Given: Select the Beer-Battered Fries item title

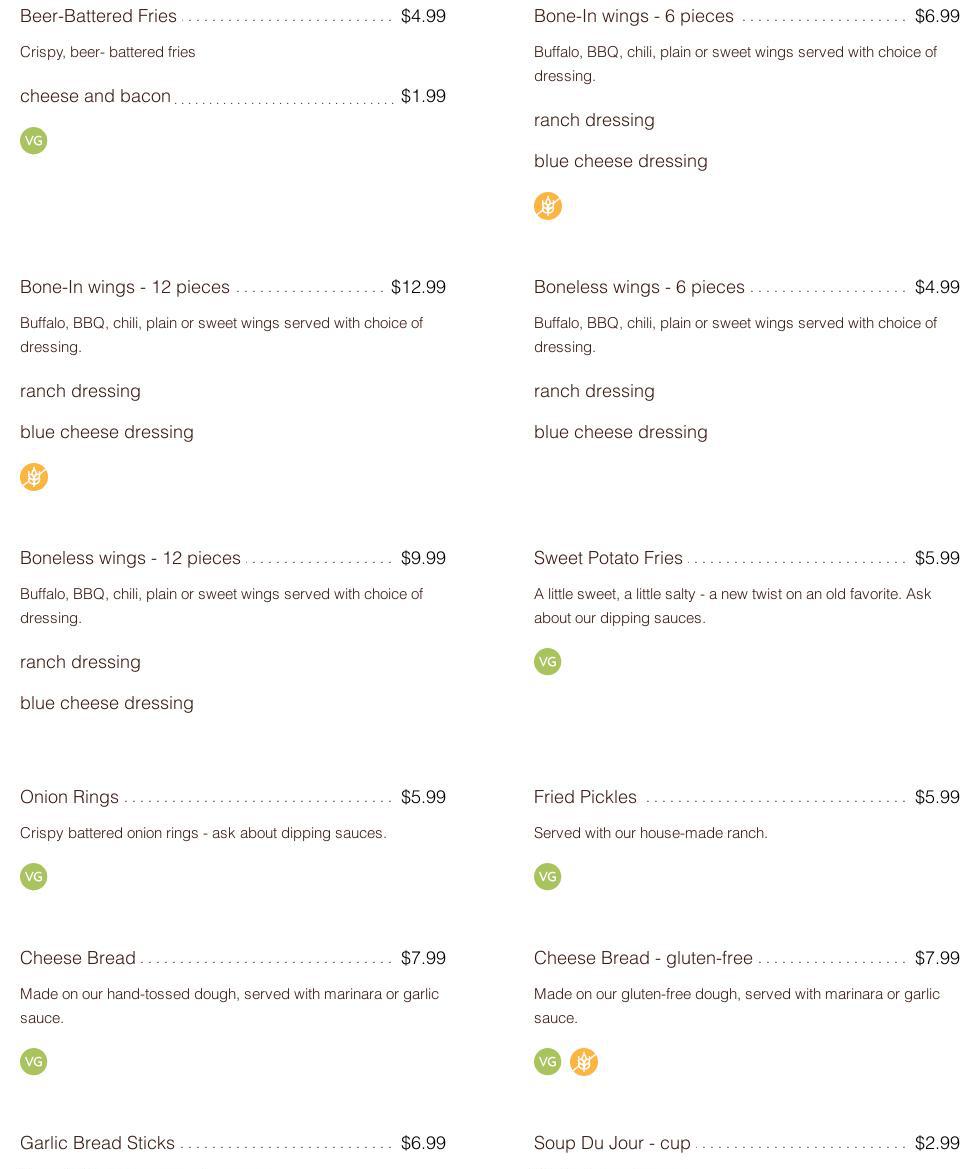Looking at the screenshot, I should [98, 16].
